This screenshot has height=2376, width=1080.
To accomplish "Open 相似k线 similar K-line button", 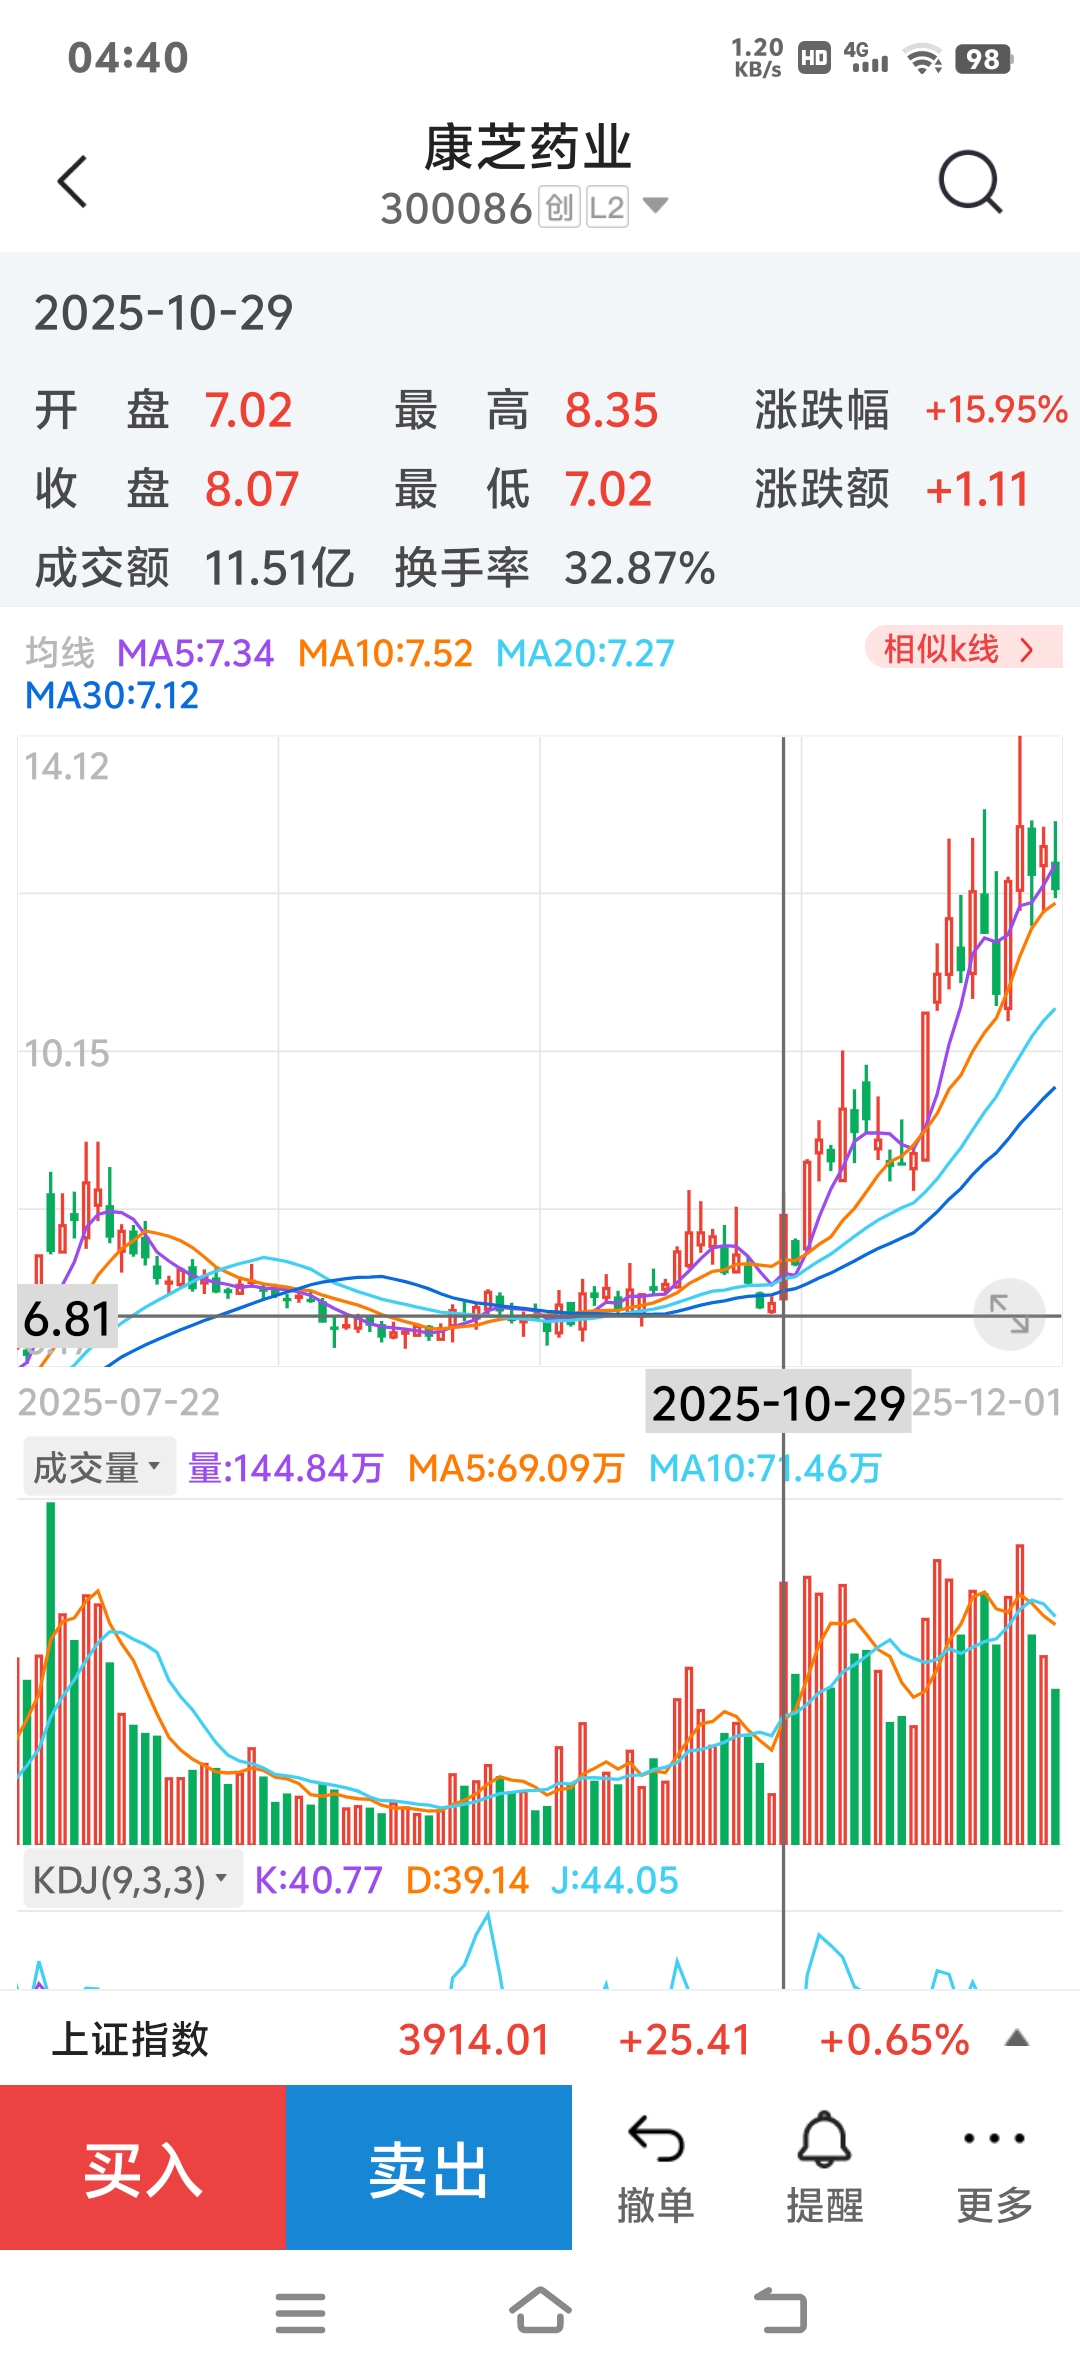I will (x=963, y=648).
